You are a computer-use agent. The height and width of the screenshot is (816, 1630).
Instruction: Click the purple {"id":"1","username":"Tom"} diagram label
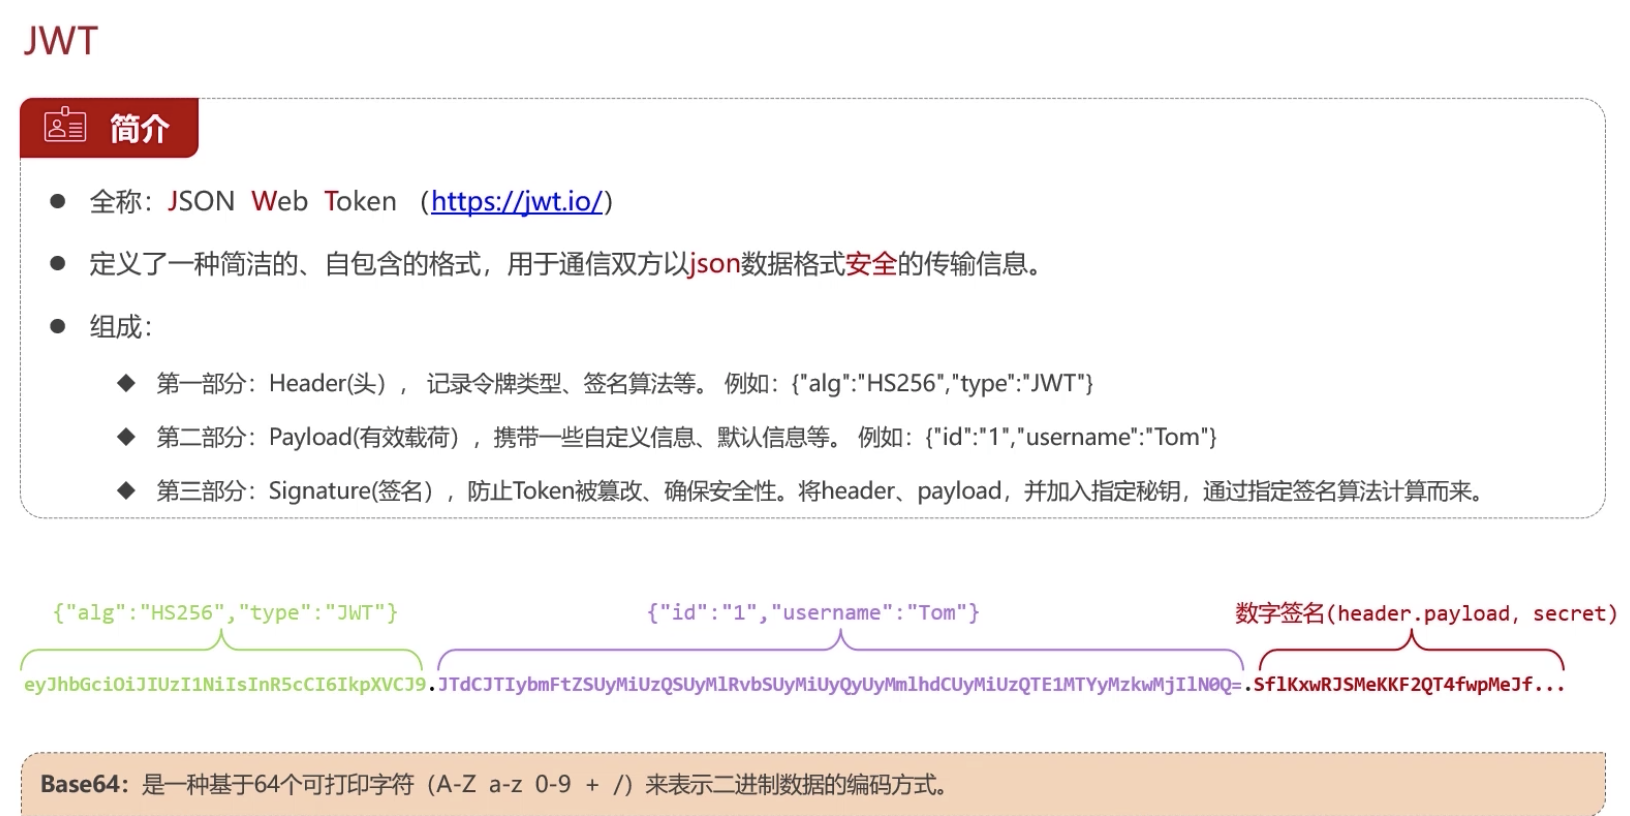coord(813,612)
